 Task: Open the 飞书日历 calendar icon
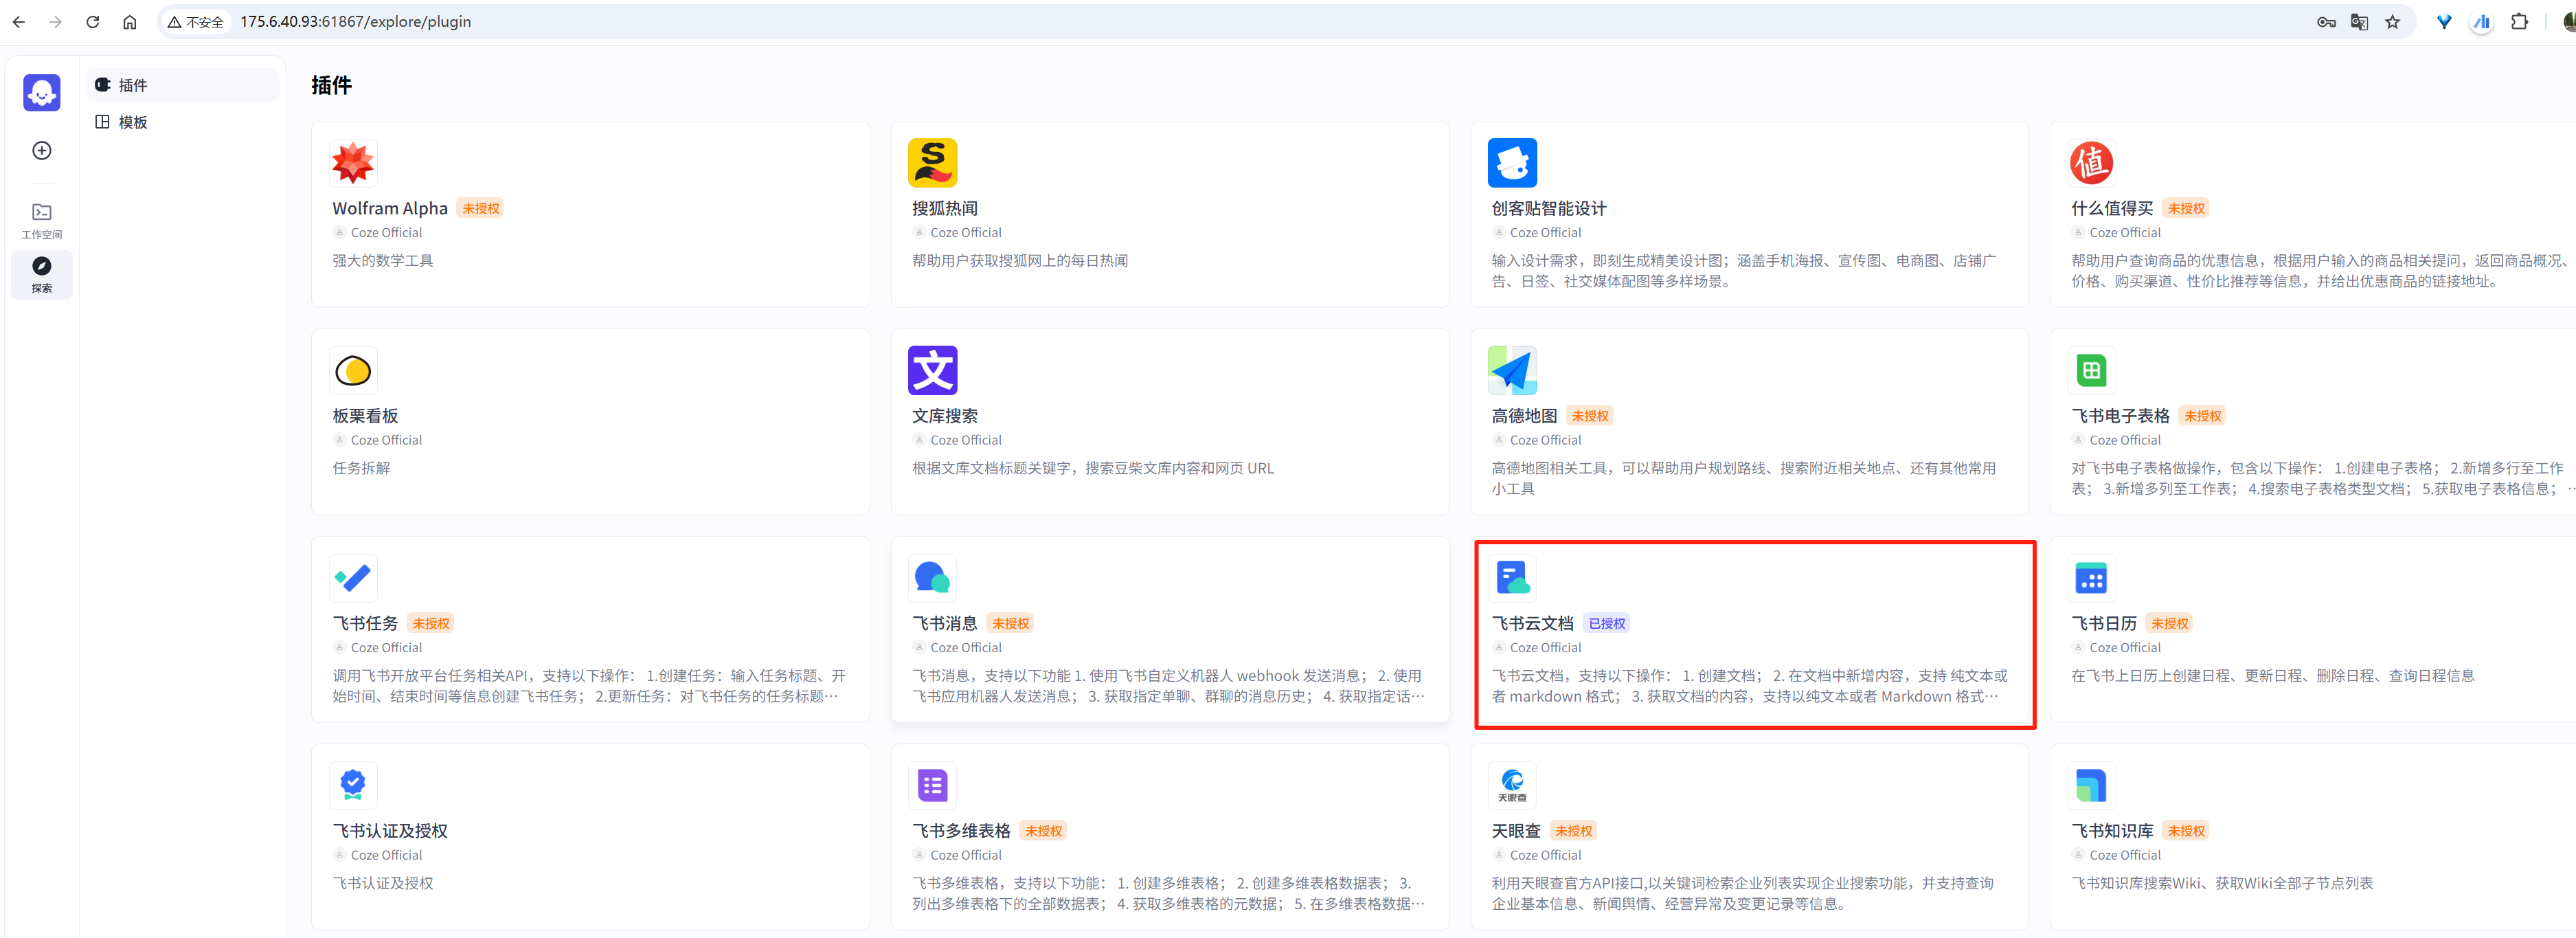coord(2090,578)
